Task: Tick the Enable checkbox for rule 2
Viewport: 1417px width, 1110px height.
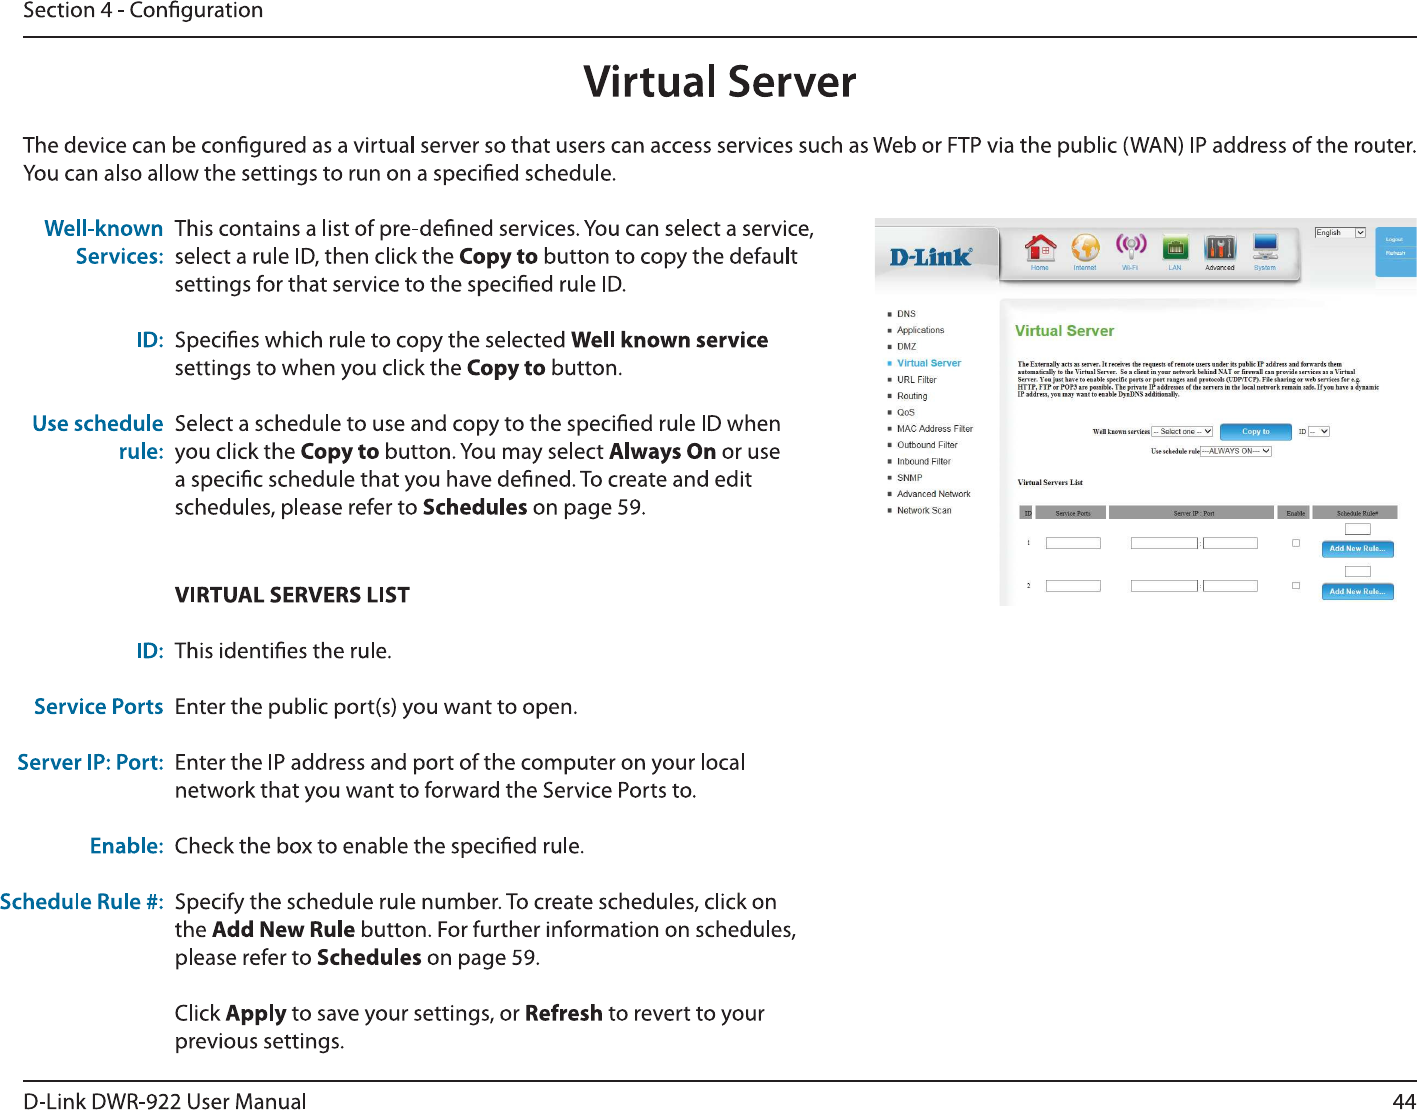Action: click(1296, 586)
